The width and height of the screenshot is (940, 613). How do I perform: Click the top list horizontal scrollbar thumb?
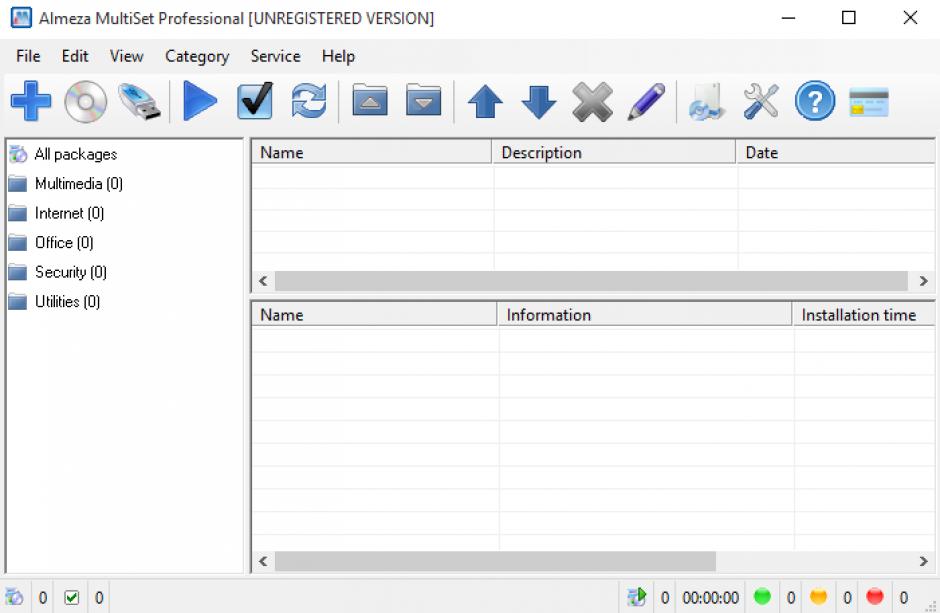pos(591,280)
